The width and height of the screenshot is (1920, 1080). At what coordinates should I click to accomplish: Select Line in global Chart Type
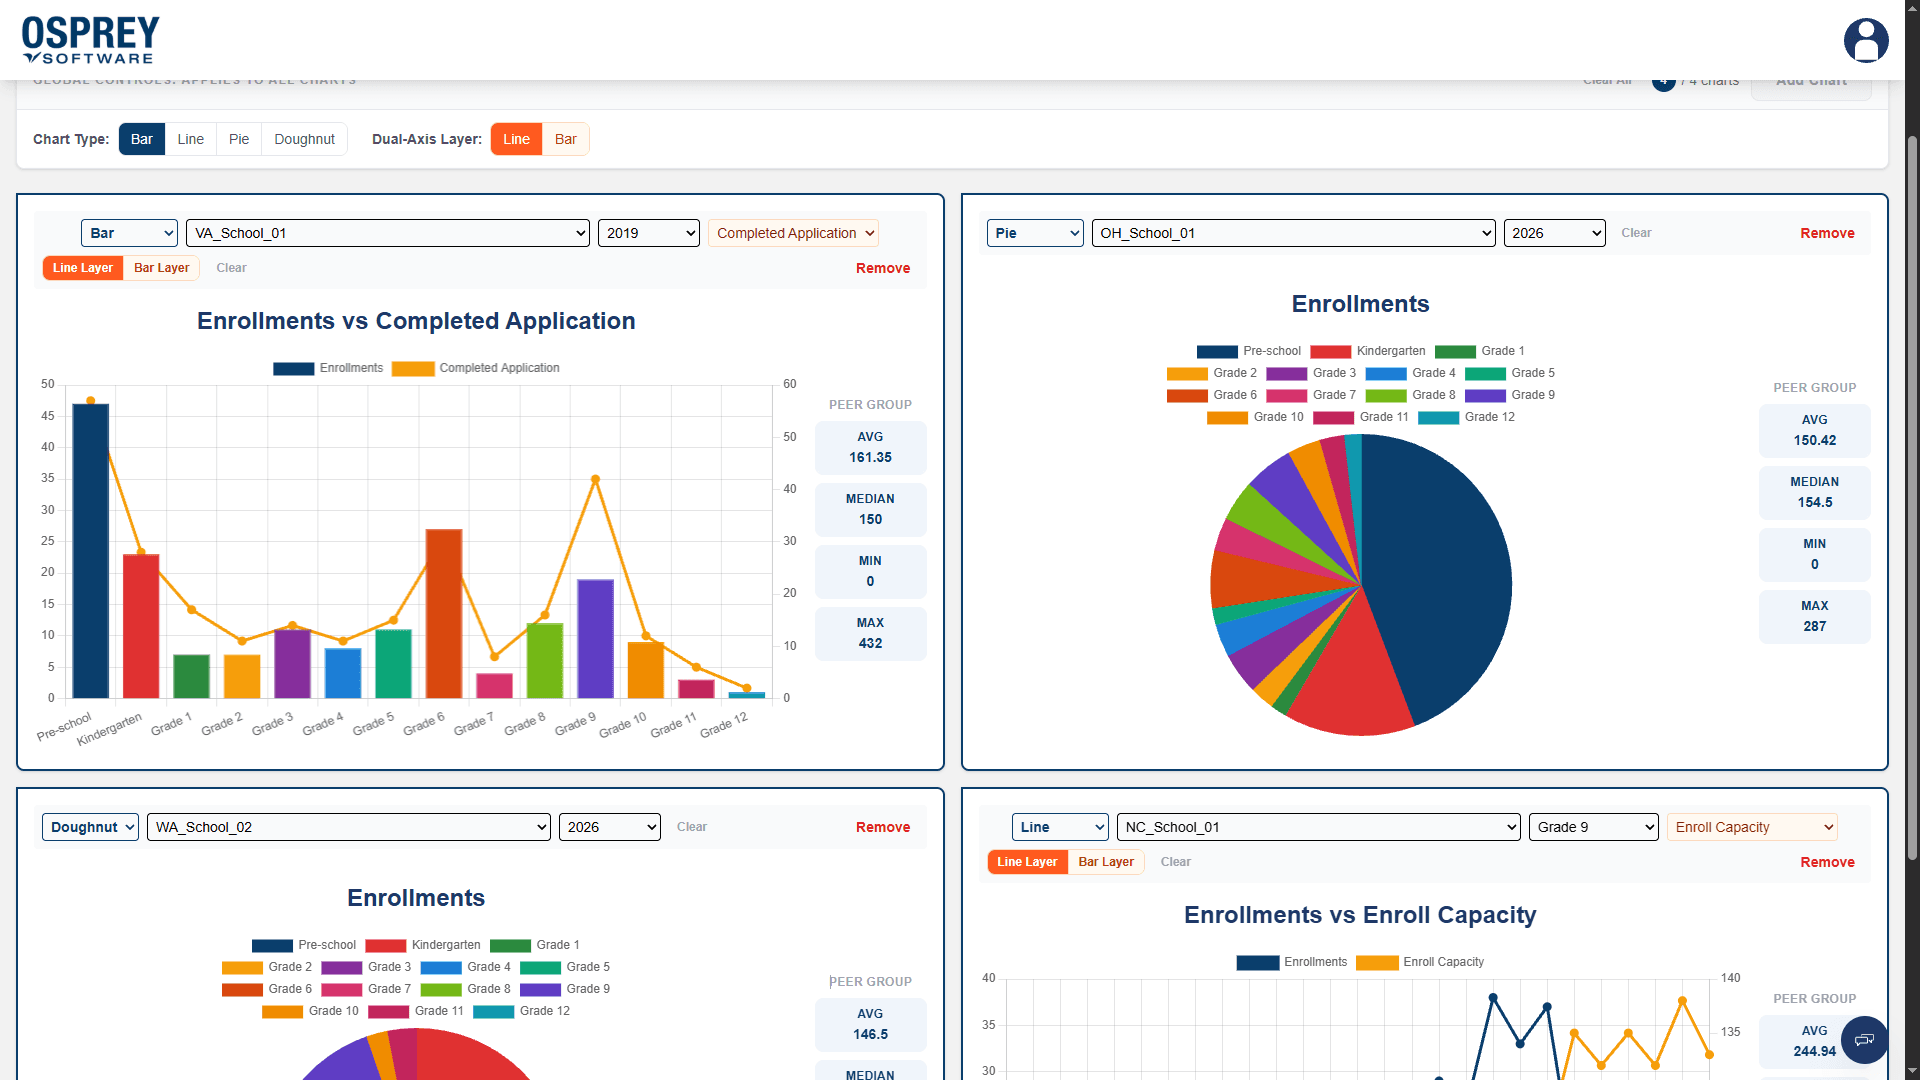pyautogui.click(x=190, y=139)
